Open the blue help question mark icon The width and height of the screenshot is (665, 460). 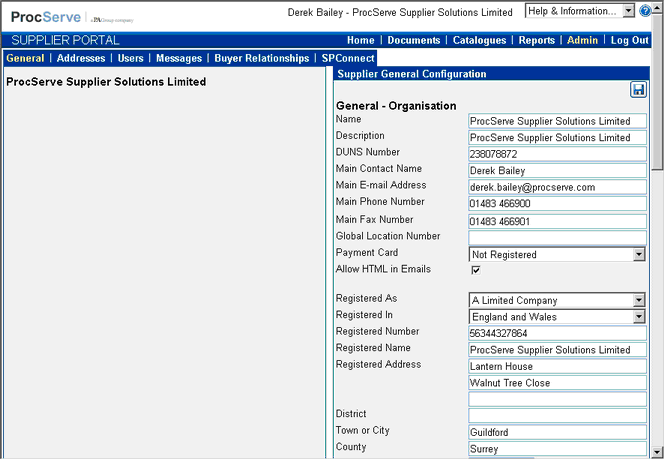[x=645, y=11]
